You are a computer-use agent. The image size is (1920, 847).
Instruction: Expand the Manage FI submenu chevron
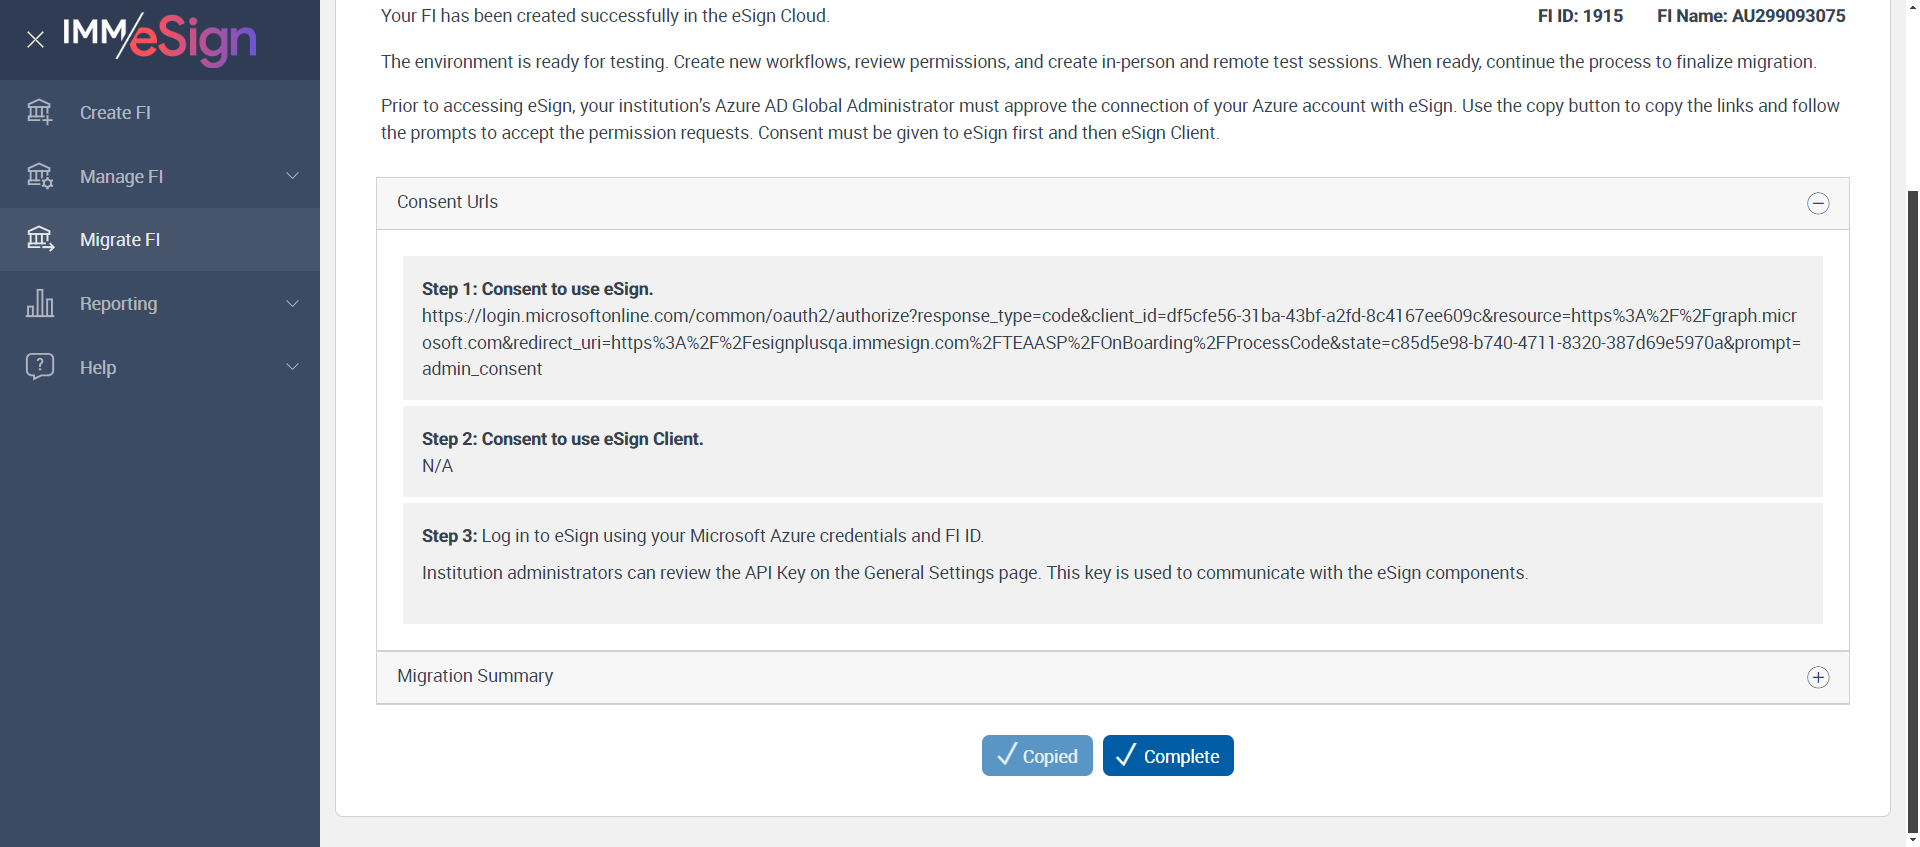point(293,176)
